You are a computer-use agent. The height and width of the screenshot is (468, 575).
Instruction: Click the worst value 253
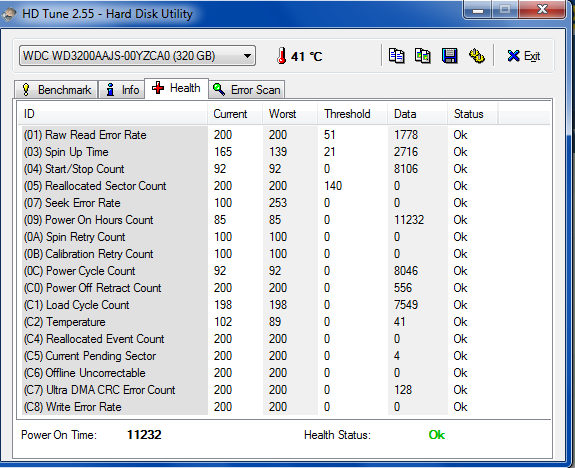[x=278, y=203]
